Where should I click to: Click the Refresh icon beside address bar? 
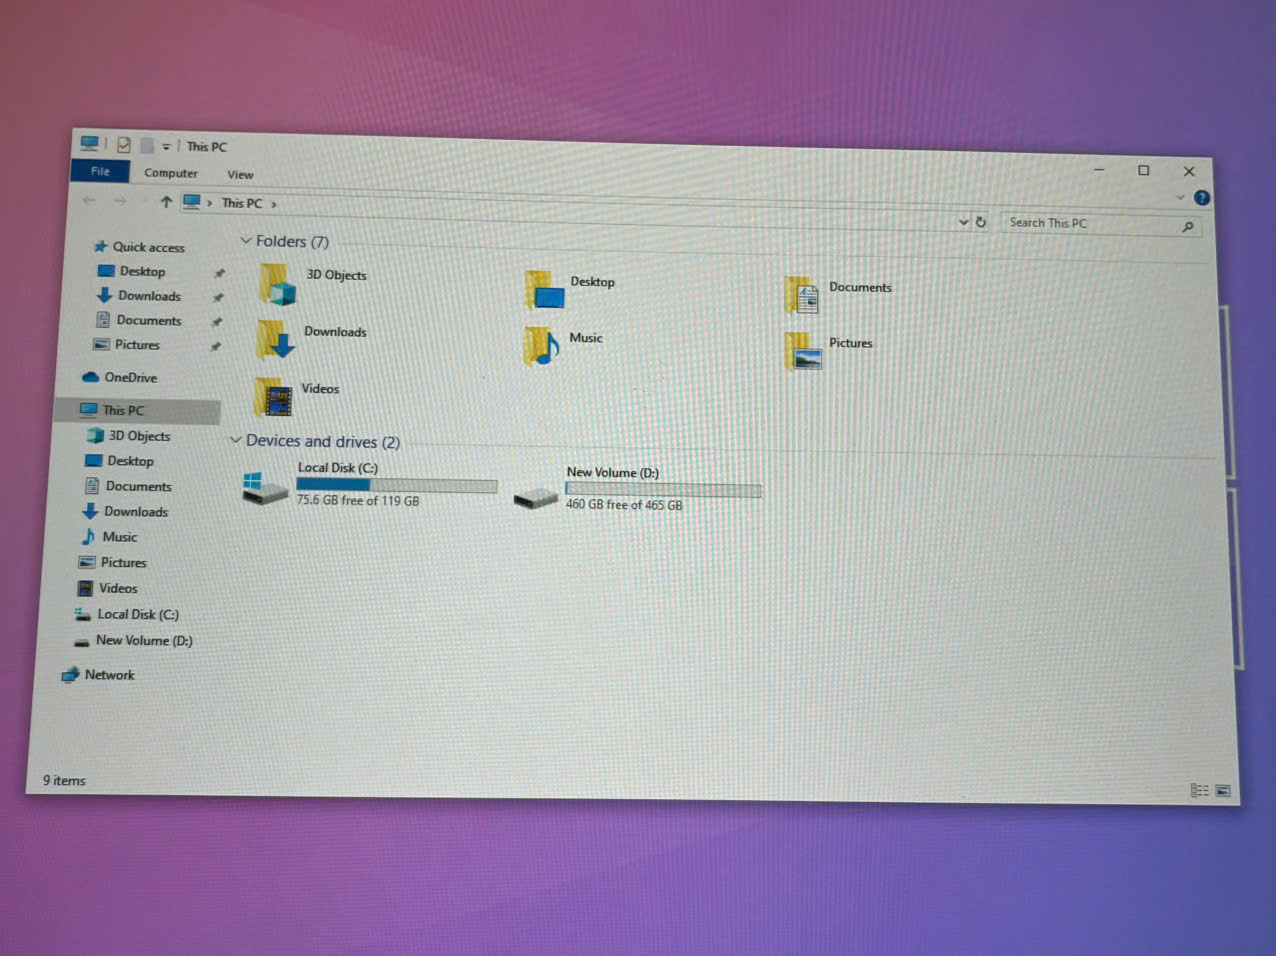pyautogui.click(x=981, y=222)
